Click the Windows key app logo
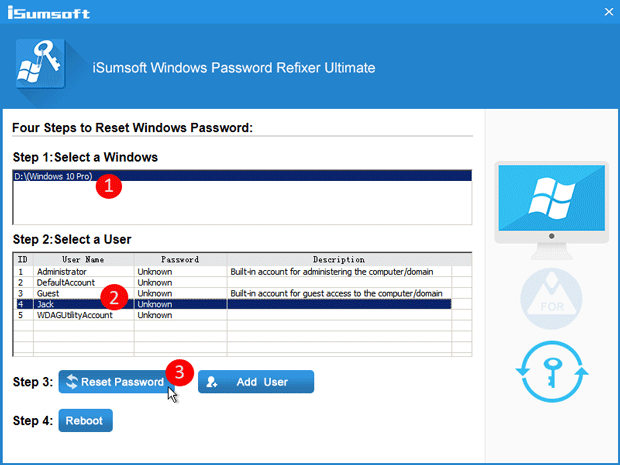Viewport: 620px width, 465px height. [x=40, y=63]
